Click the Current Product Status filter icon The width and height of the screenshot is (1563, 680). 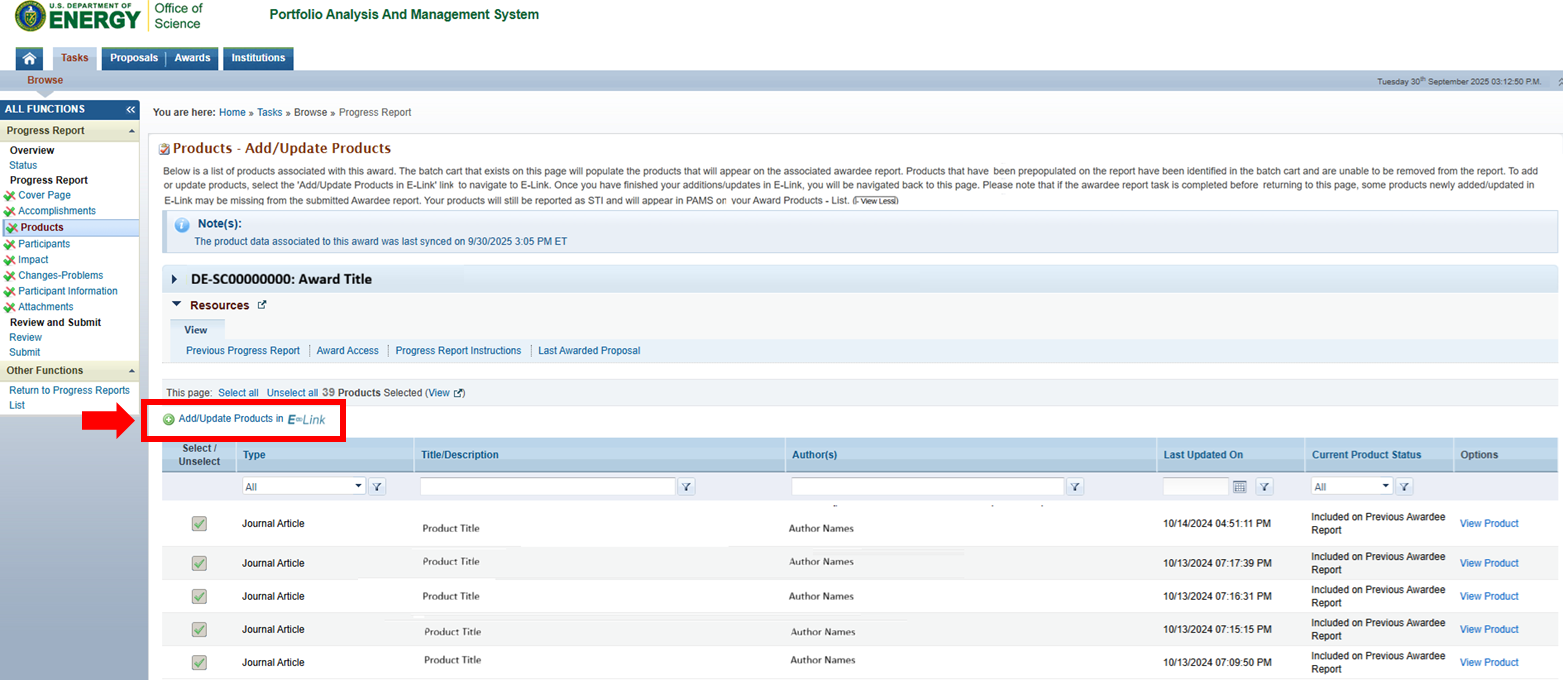coord(1404,487)
